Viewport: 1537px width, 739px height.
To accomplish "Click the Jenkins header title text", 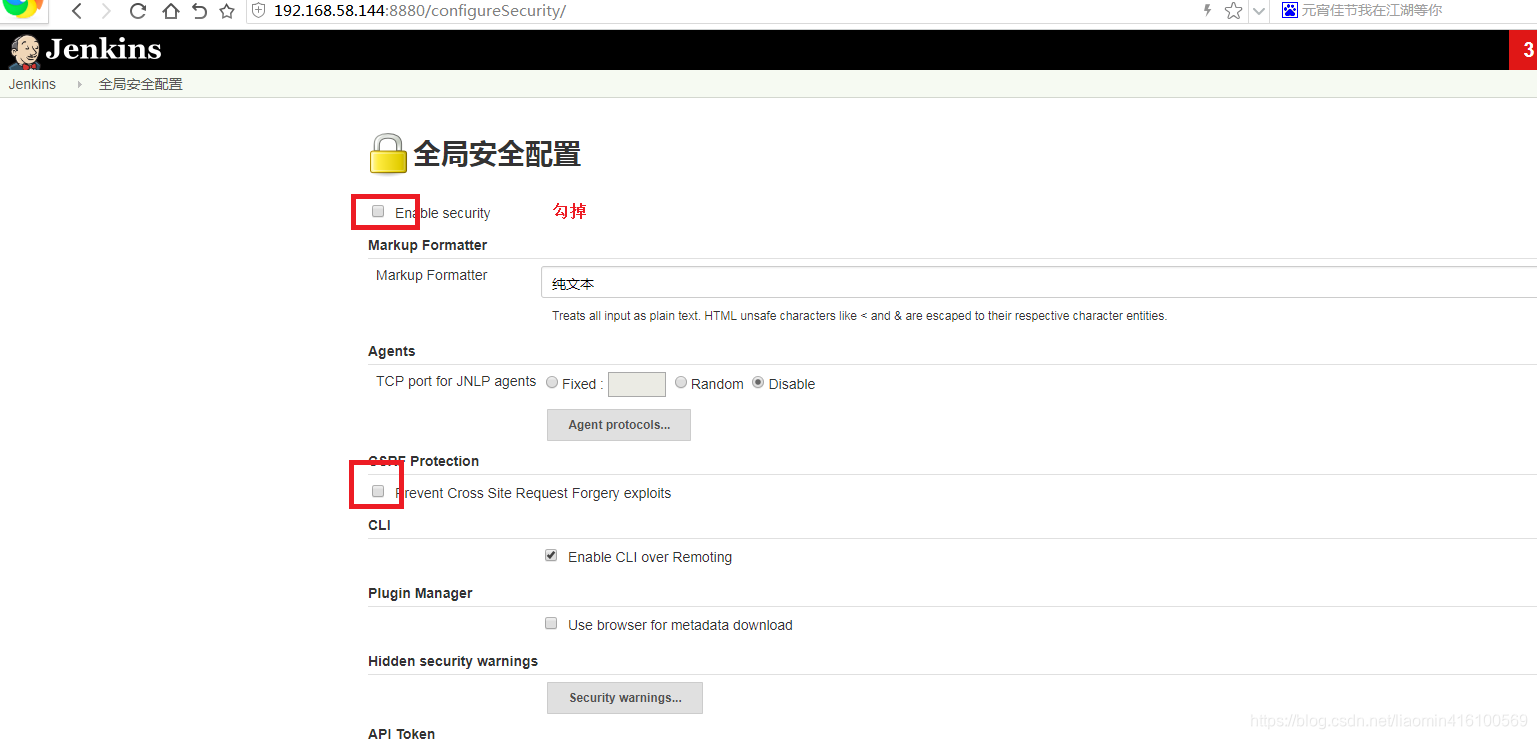I will pyautogui.click(x=103, y=49).
